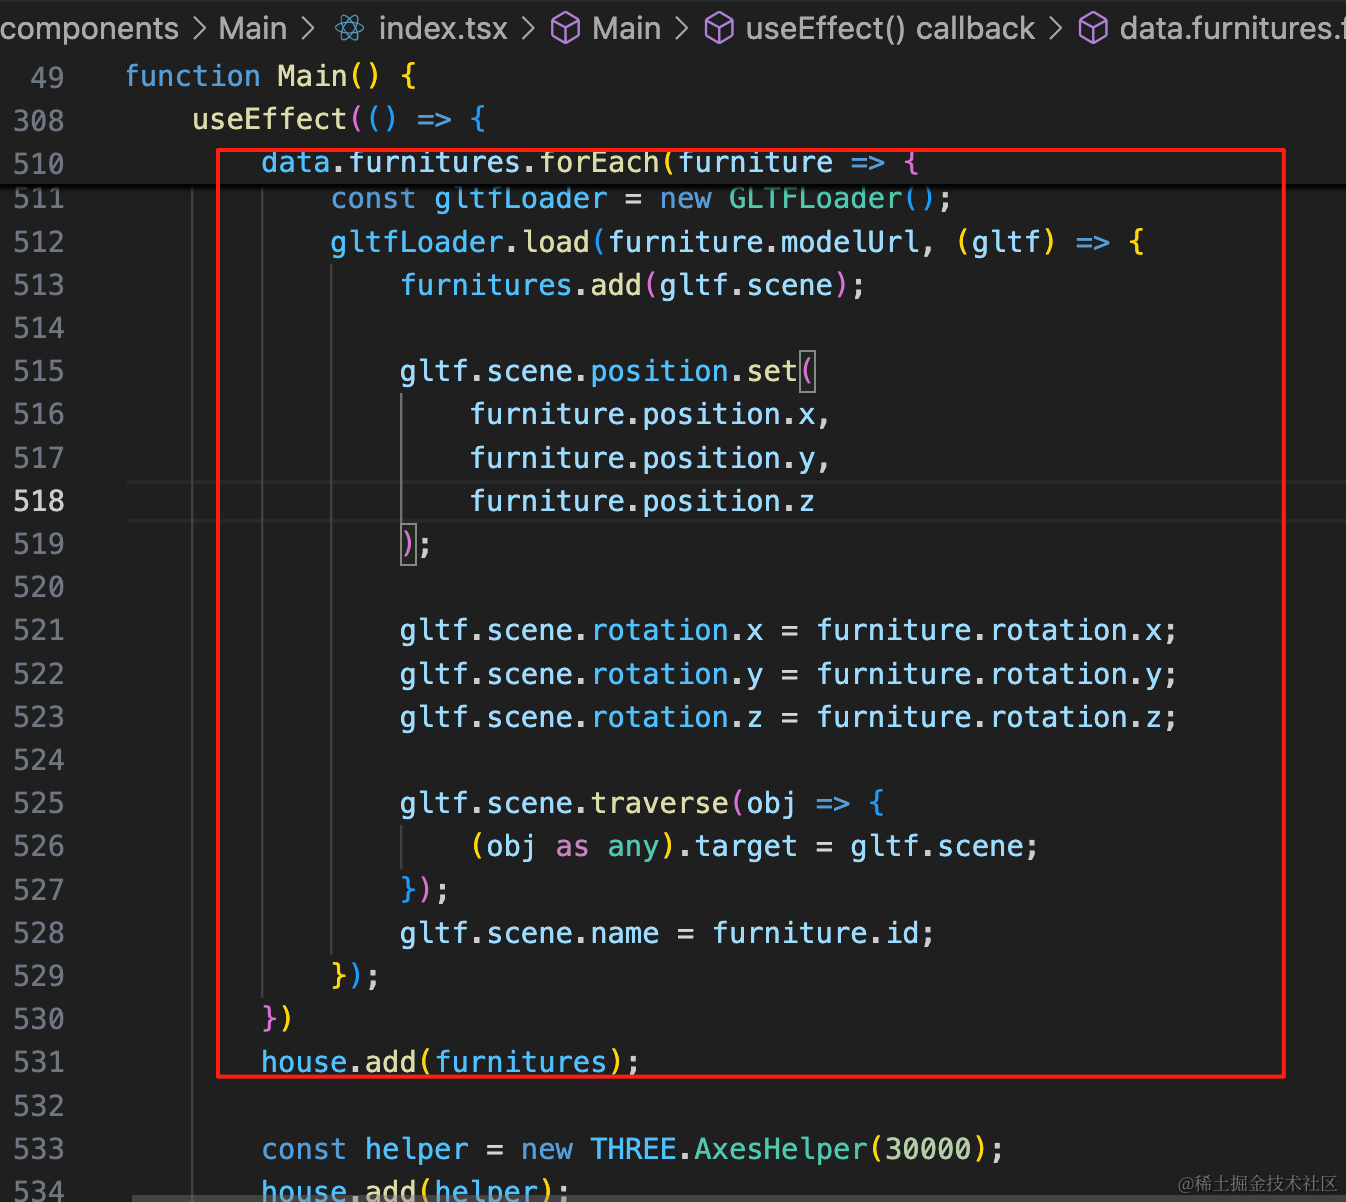The height and width of the screenshot is (1202, 1346).
Task: Open the index.tsx breadcrumb
Action: tap(443, 28)
